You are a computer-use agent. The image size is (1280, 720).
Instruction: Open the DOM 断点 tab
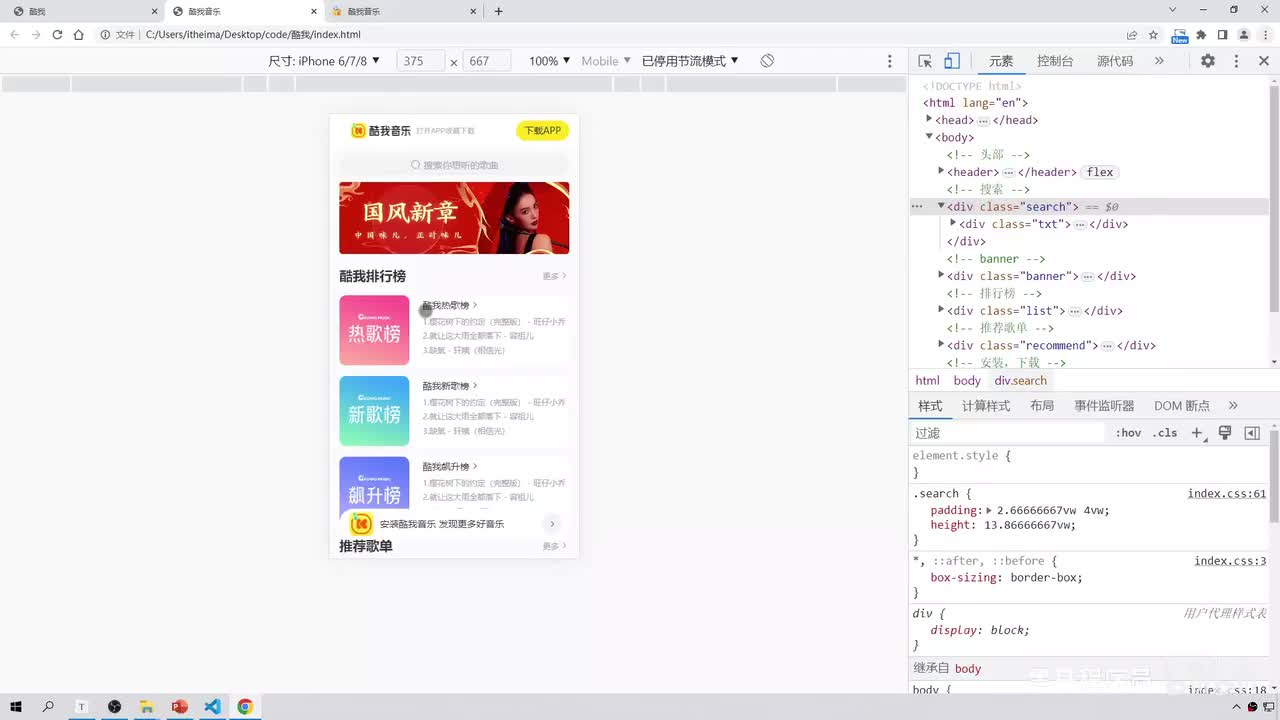click(x=1182, y=406)
